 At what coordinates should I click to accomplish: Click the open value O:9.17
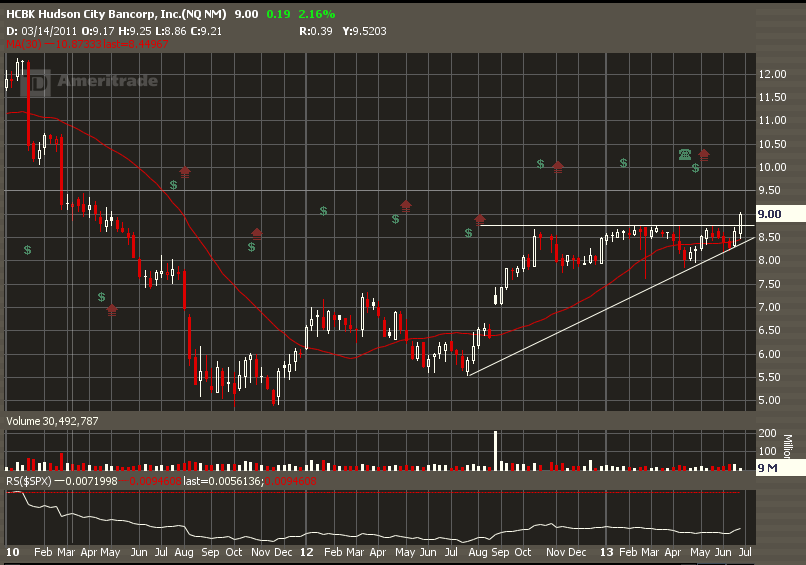98,31
